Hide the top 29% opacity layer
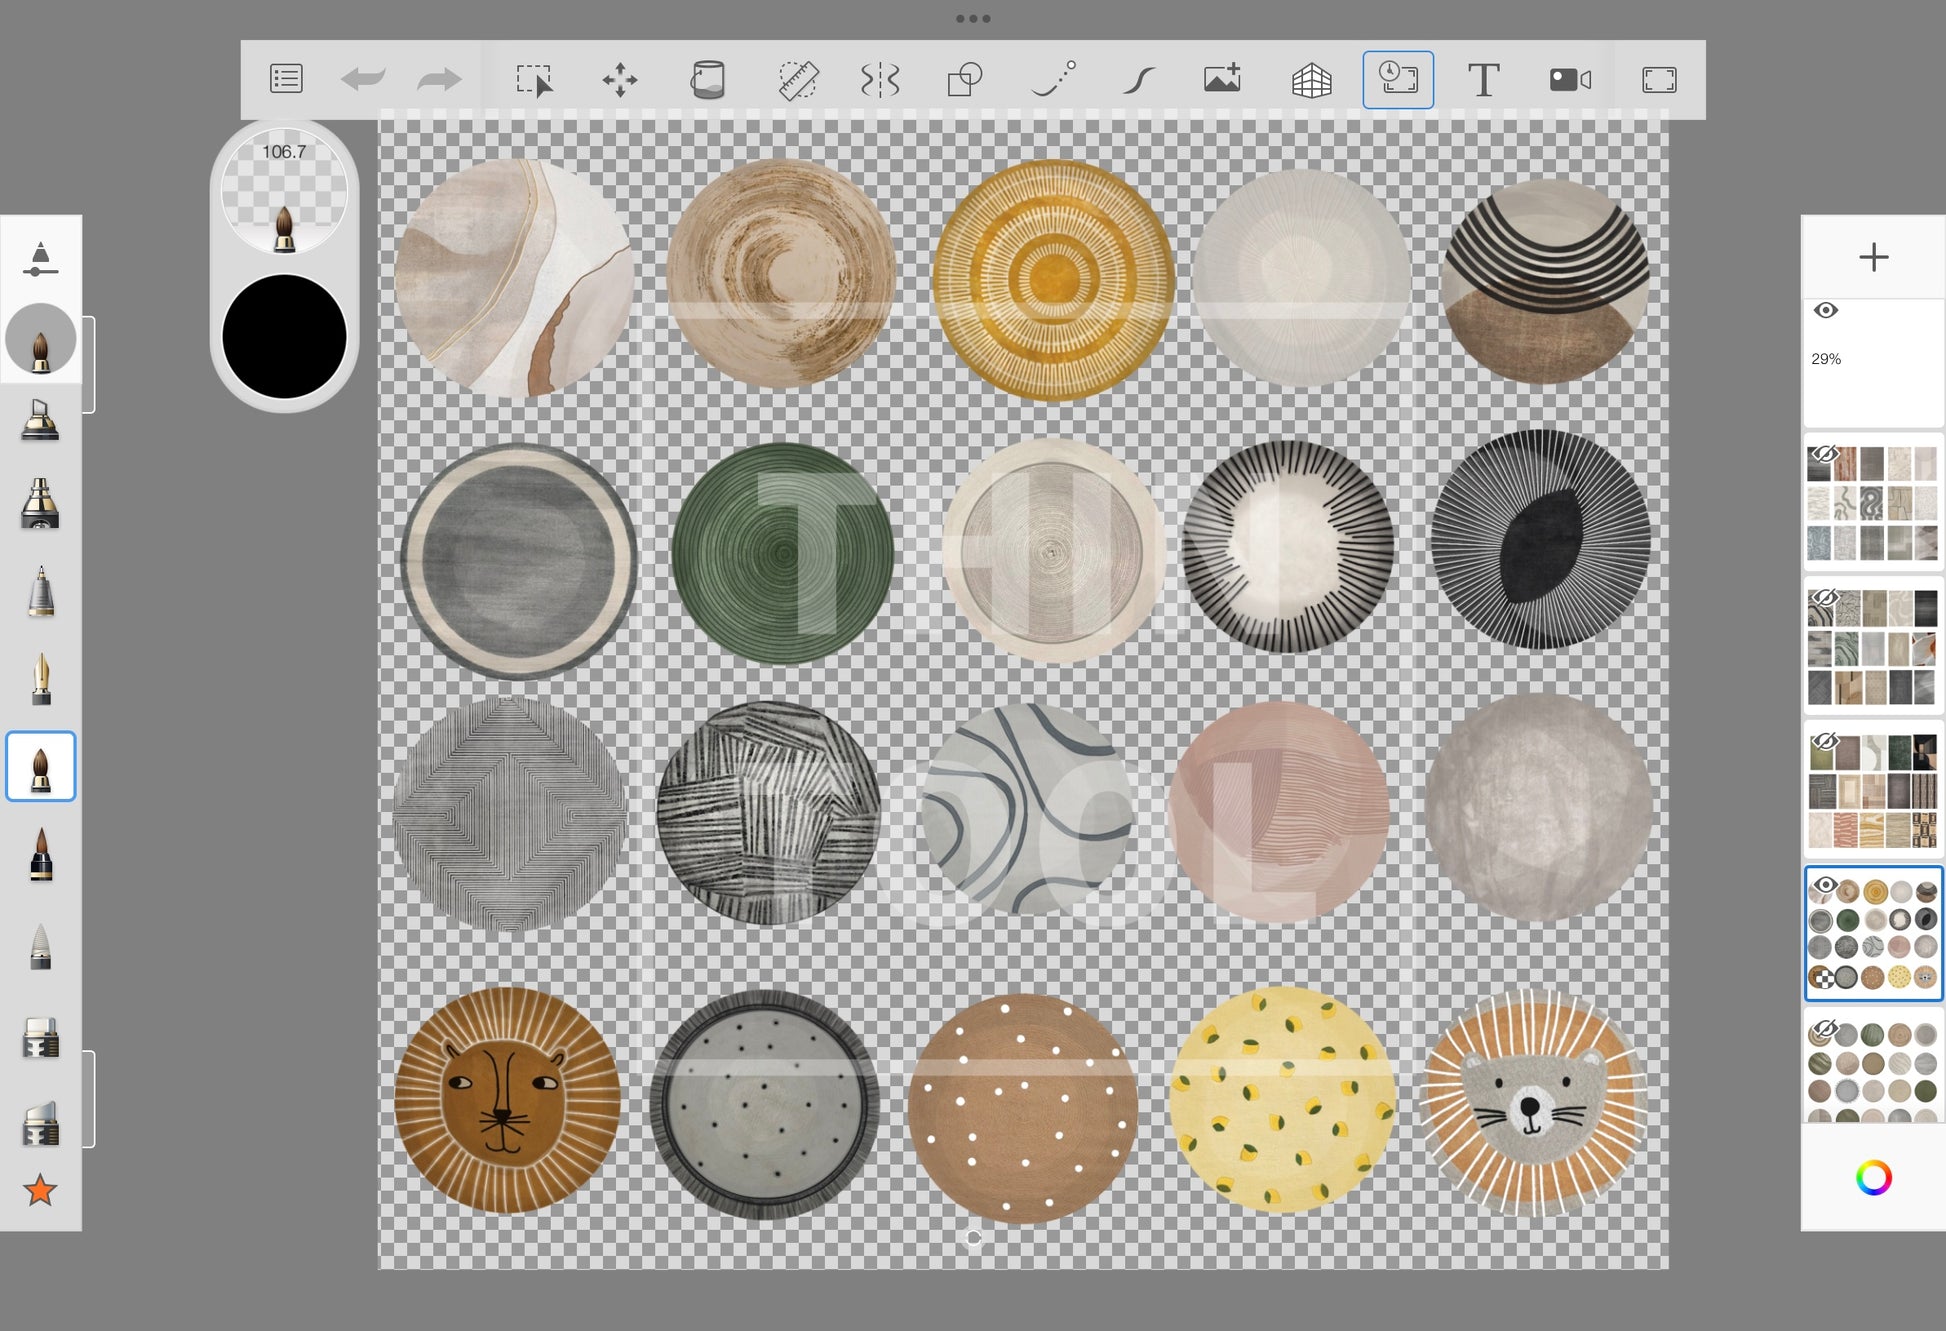Screen dimensions: 1946x1331 [x=1826, y=310]
